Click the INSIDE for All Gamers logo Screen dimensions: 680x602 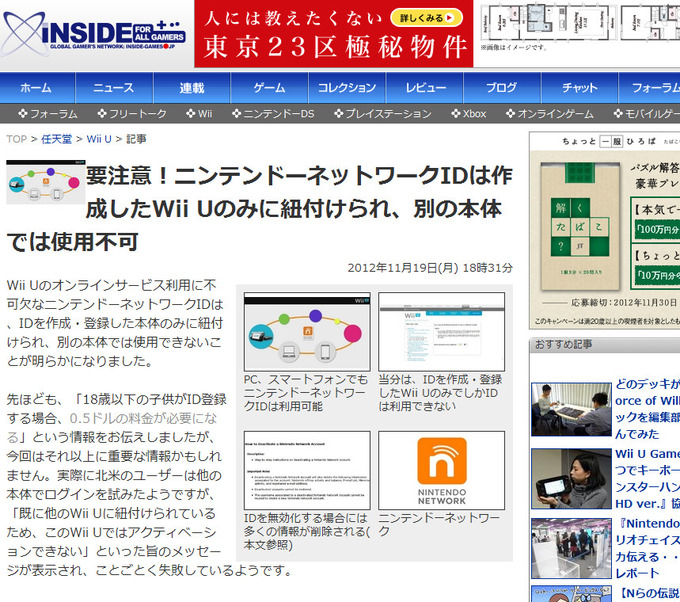pyautogui.click(x=94, y=34)
